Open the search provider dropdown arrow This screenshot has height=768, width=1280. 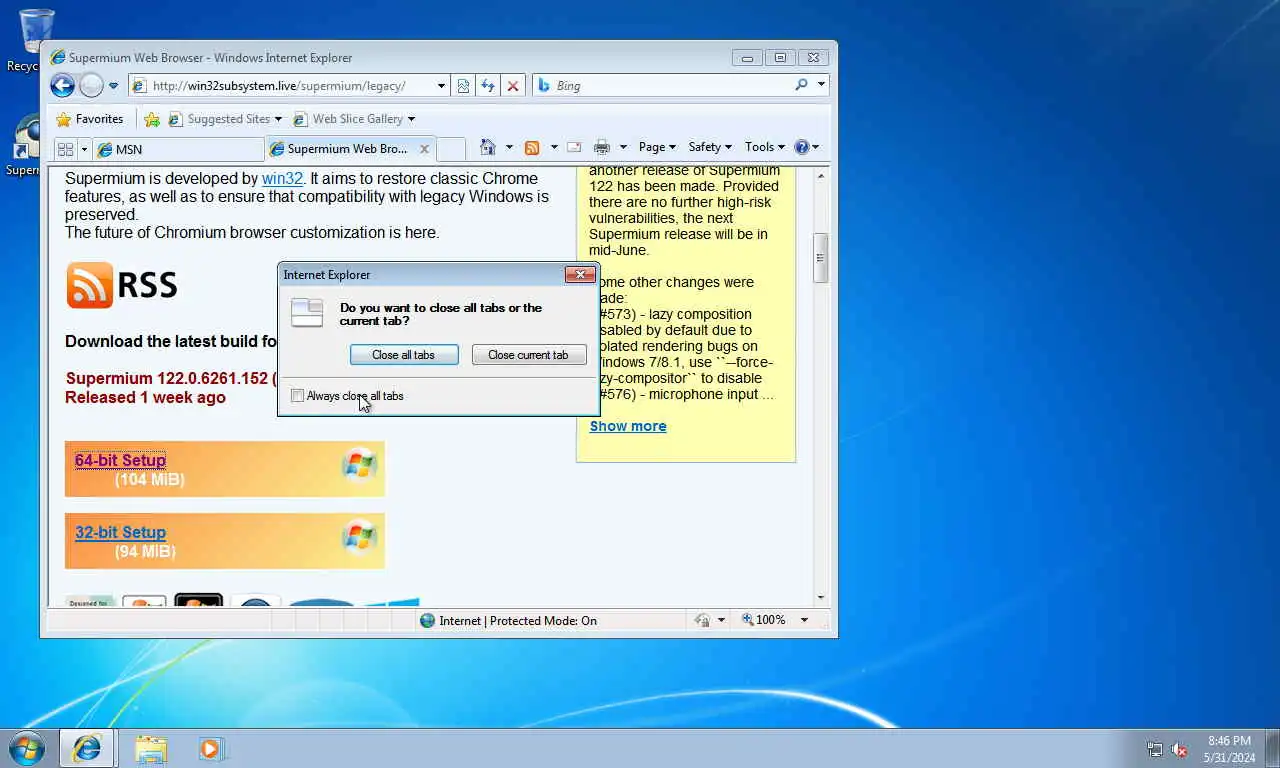[821, 86]
